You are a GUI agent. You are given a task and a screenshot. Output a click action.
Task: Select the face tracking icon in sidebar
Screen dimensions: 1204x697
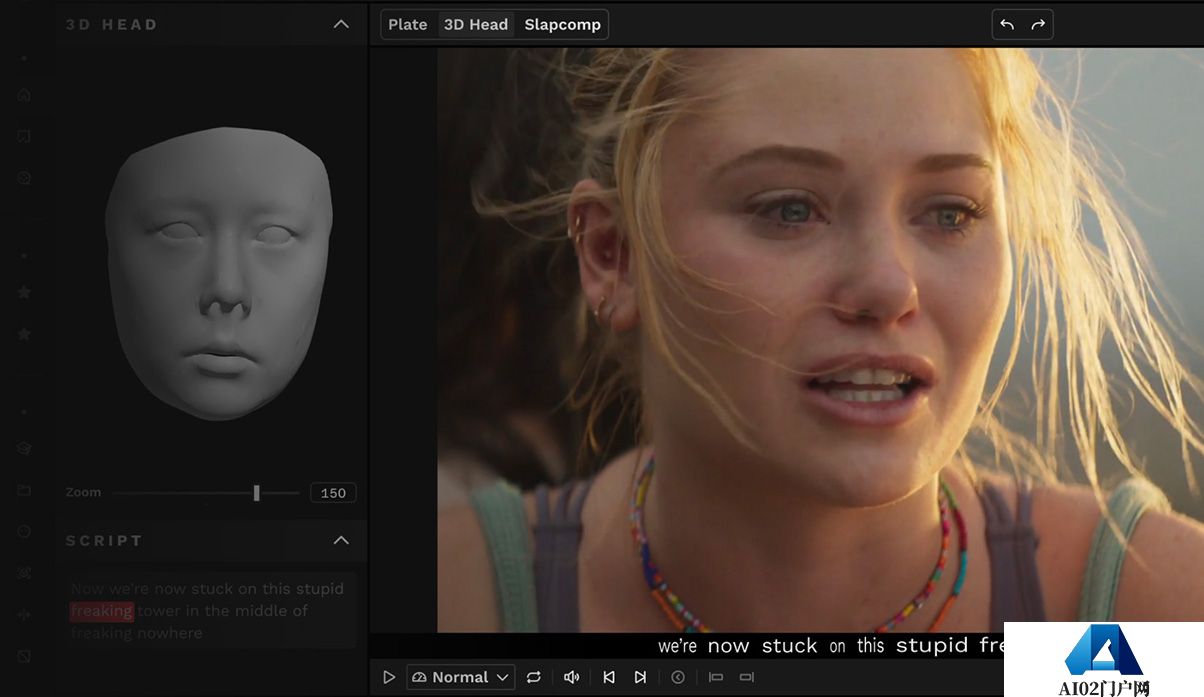(24, 573)
